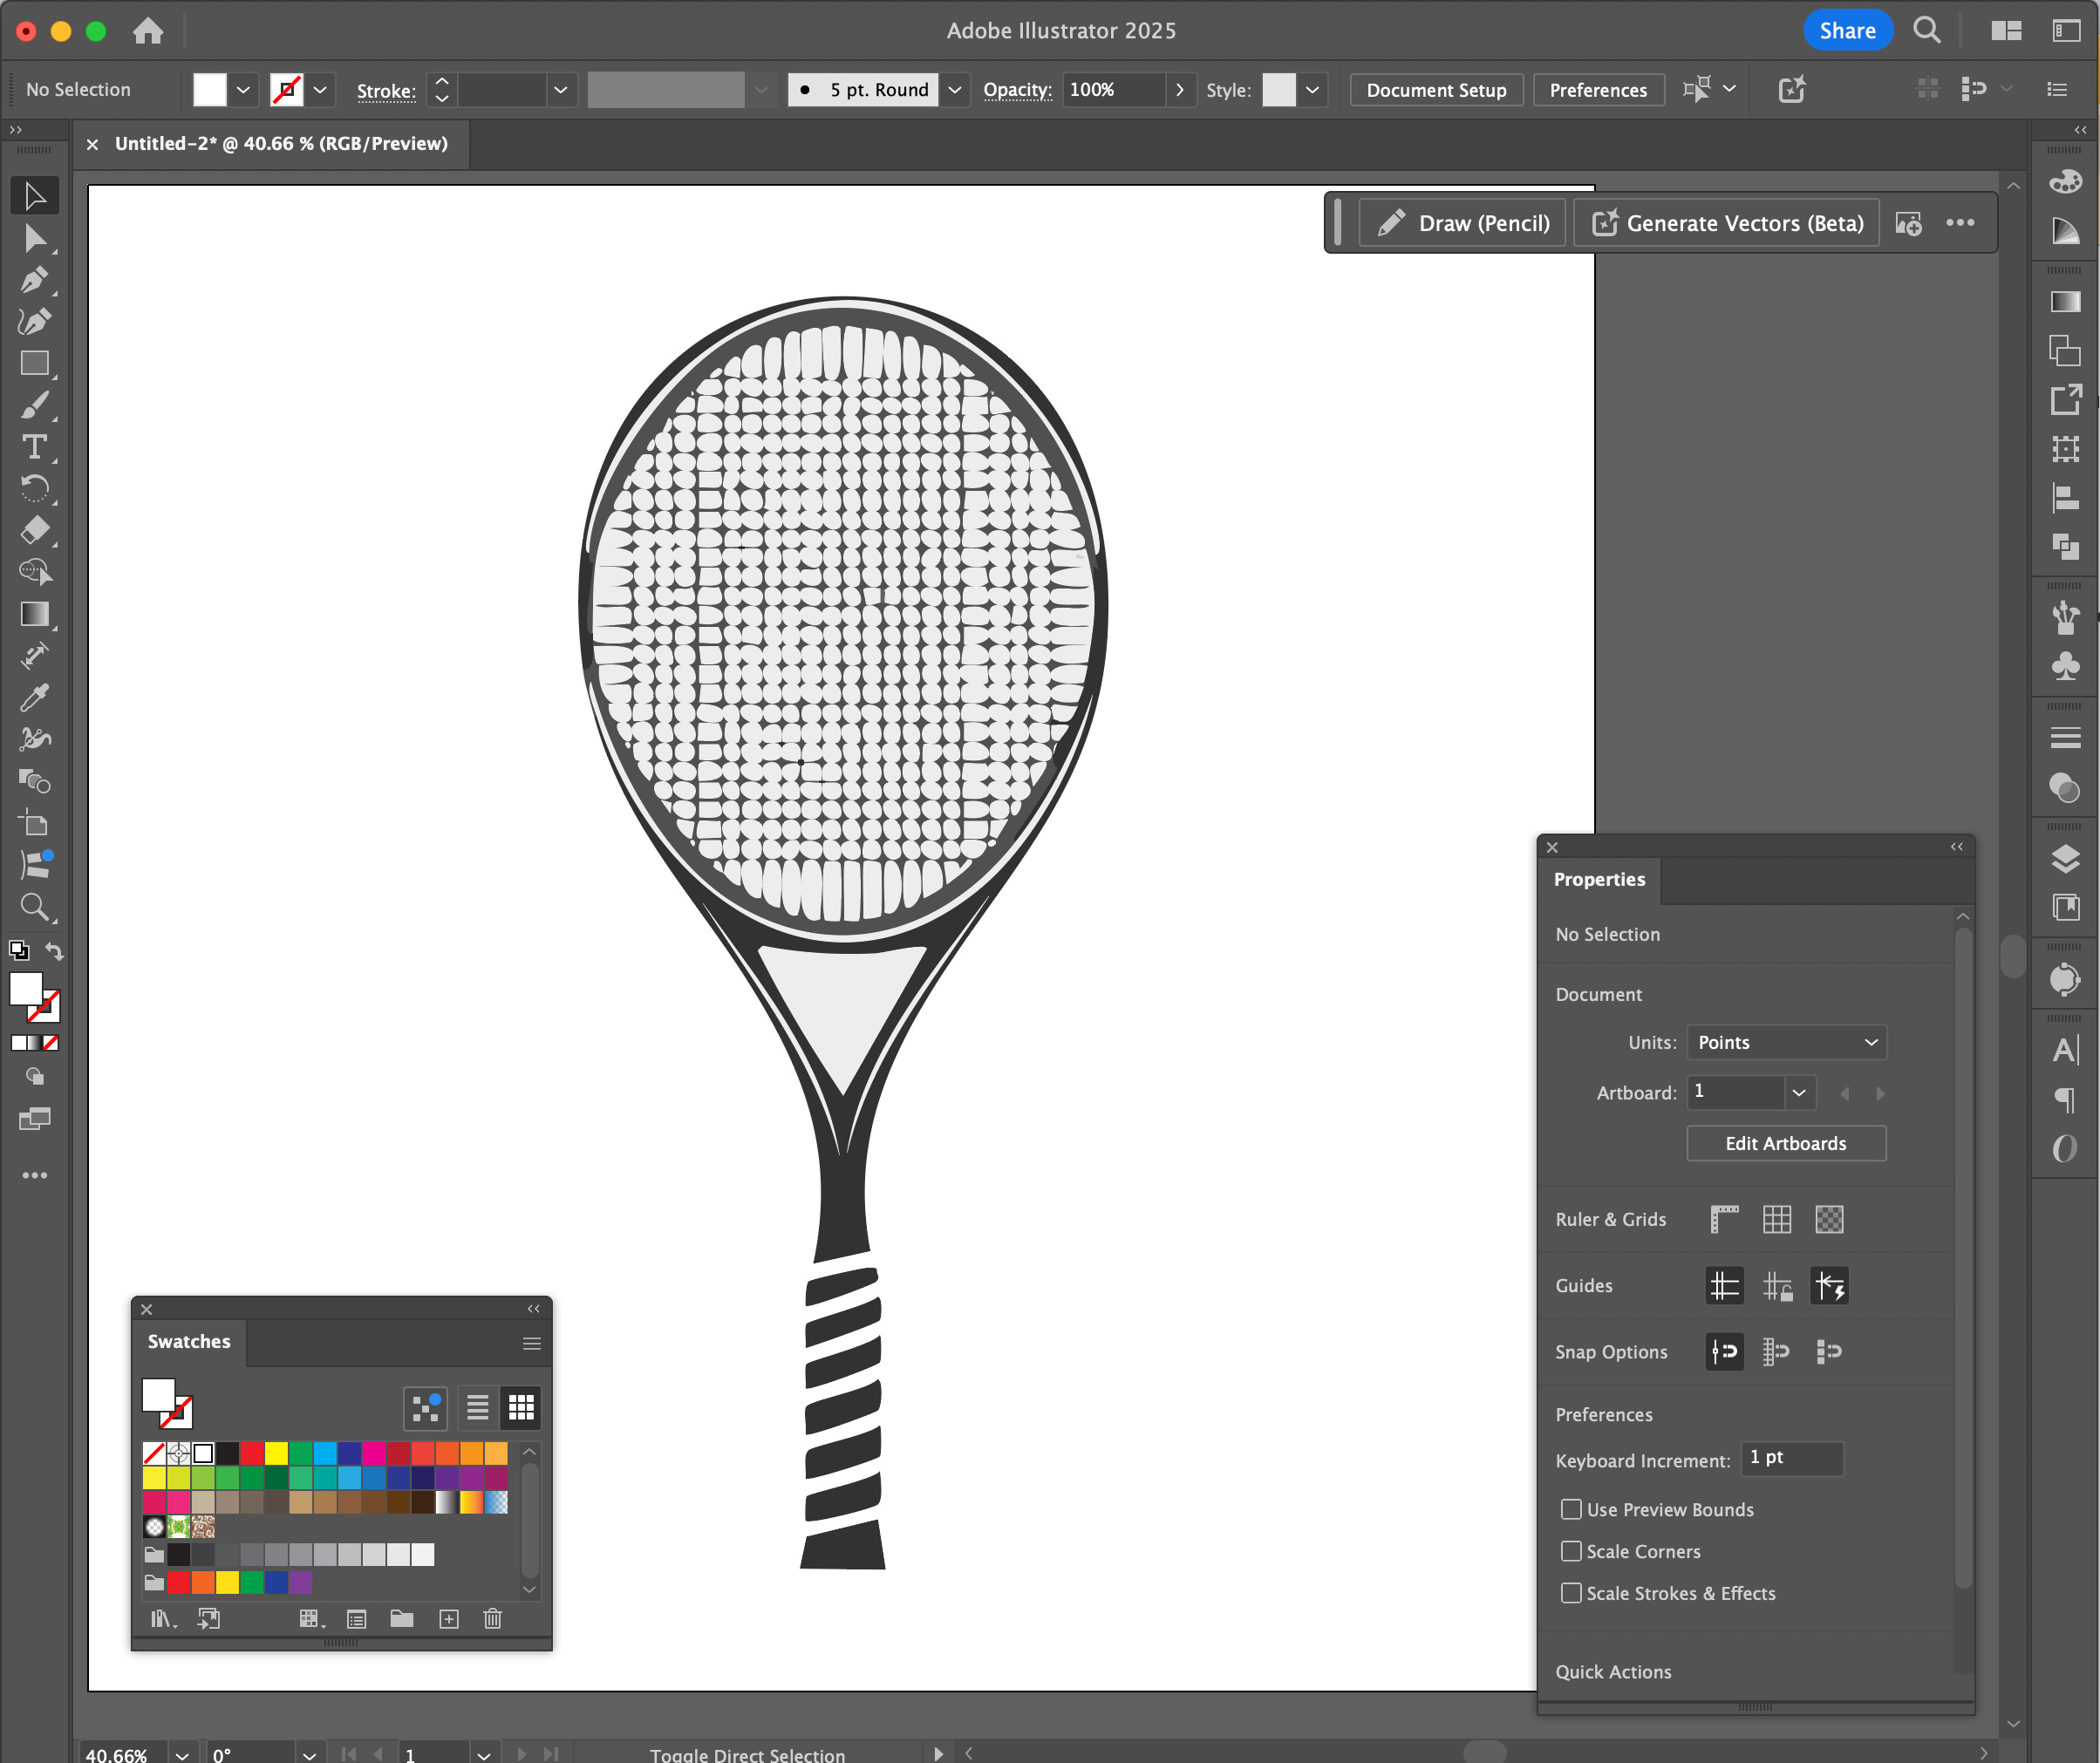Select the Pen tool
Screen dimensions: 2100x1763
coord(34,280)
